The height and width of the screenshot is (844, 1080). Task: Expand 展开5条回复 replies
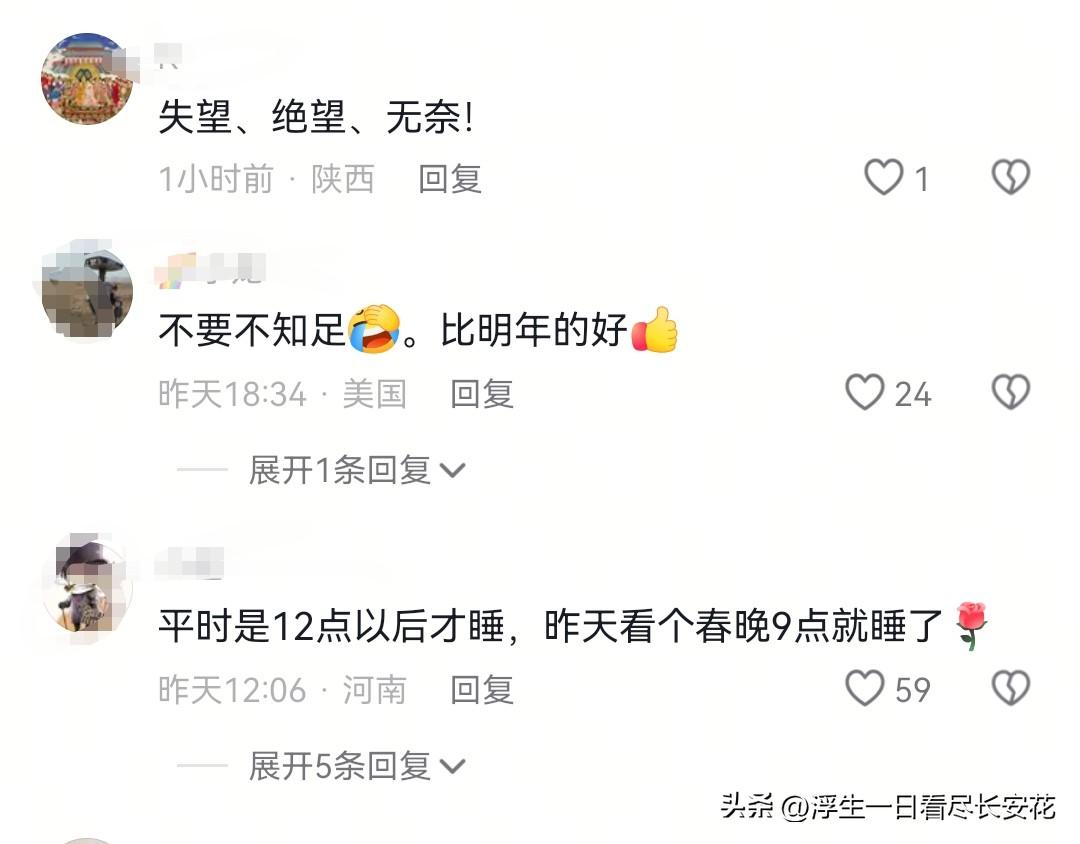pos(357,766)
